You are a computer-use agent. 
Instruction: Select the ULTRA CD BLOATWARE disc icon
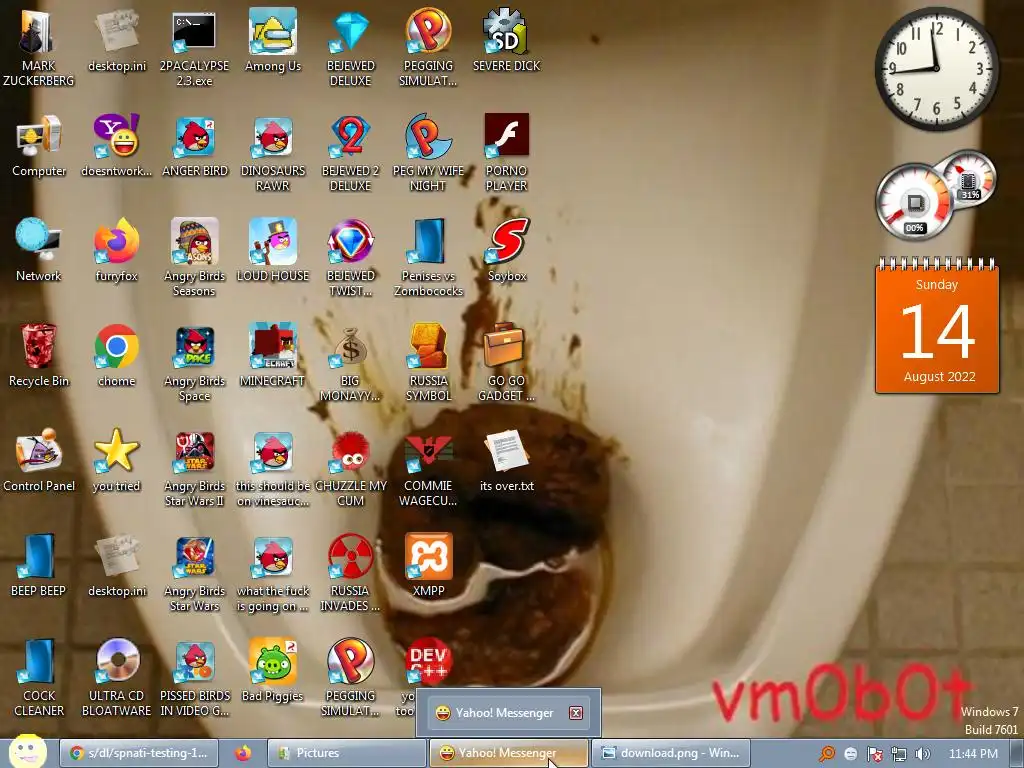[x=116, y=679]
